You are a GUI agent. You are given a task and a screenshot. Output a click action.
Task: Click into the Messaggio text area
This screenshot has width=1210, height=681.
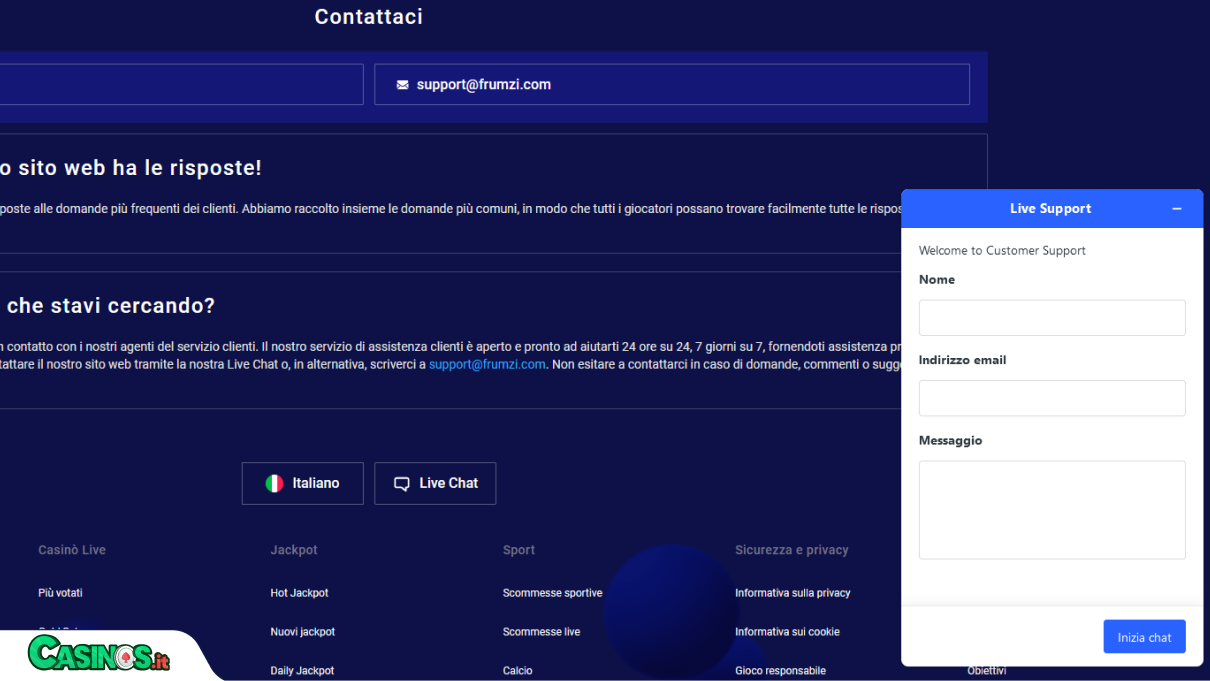1052,510
